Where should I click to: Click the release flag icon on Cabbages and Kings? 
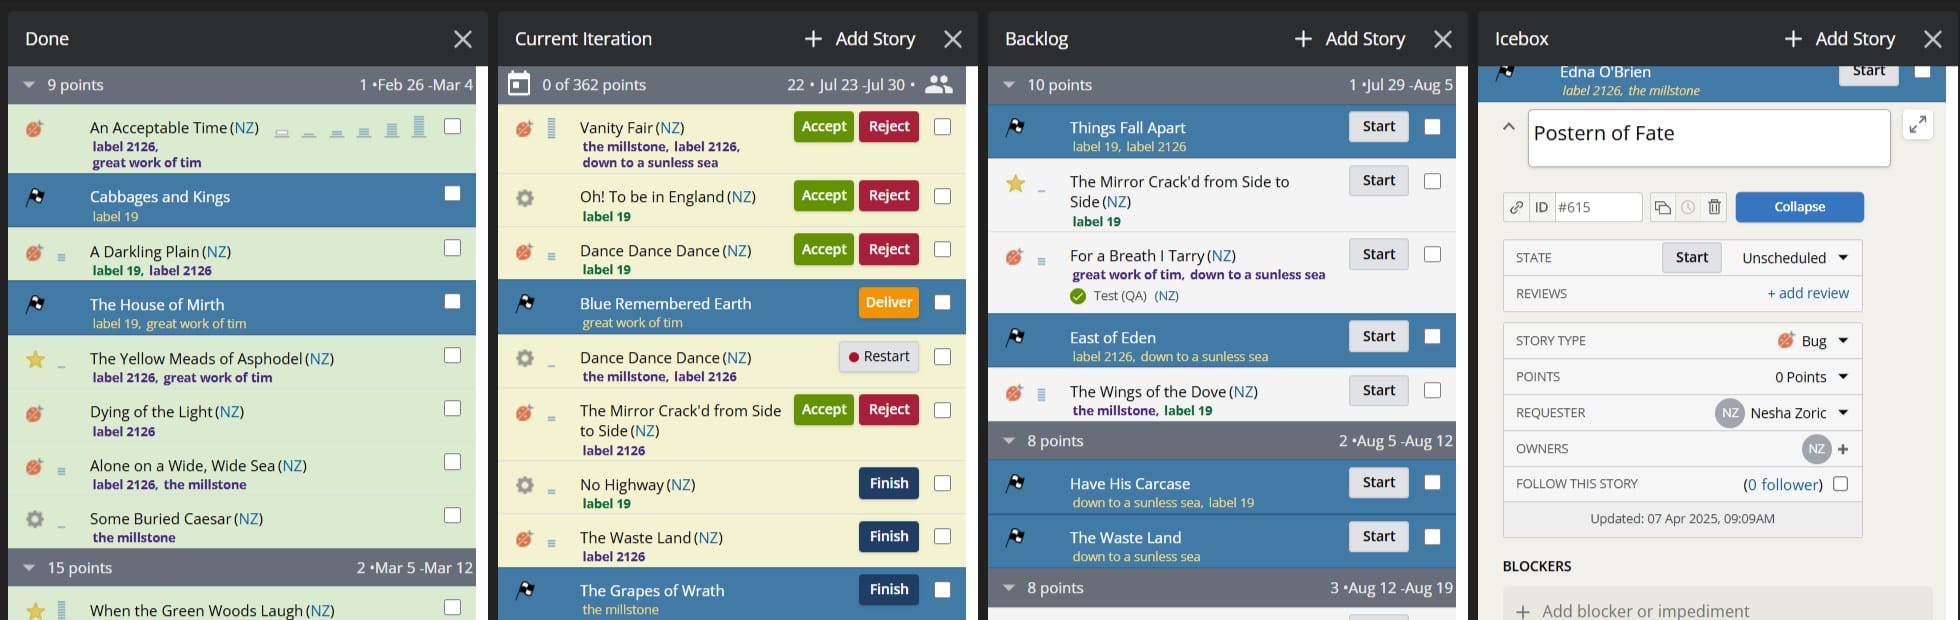click(x=35, y=197)
